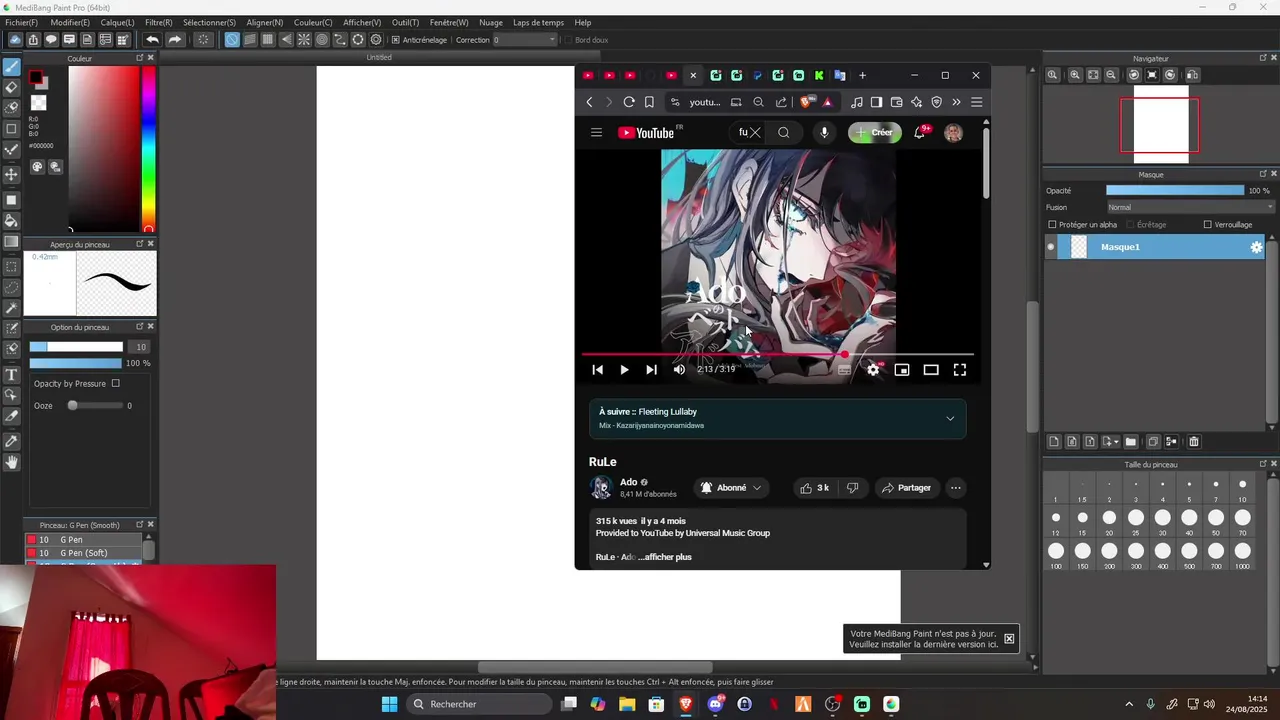This screenshot has width=1280, height=720.
Task: Open the Filtre menu
Action: (158, 22)
